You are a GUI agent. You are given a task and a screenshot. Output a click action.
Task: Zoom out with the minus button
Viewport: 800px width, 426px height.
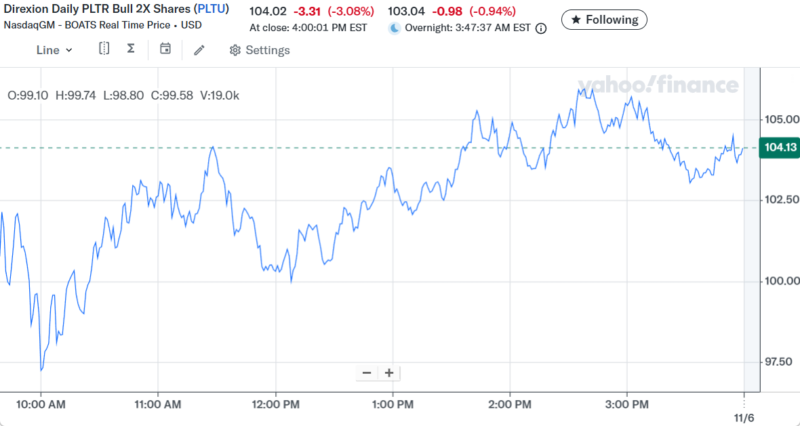coord(367,373)
